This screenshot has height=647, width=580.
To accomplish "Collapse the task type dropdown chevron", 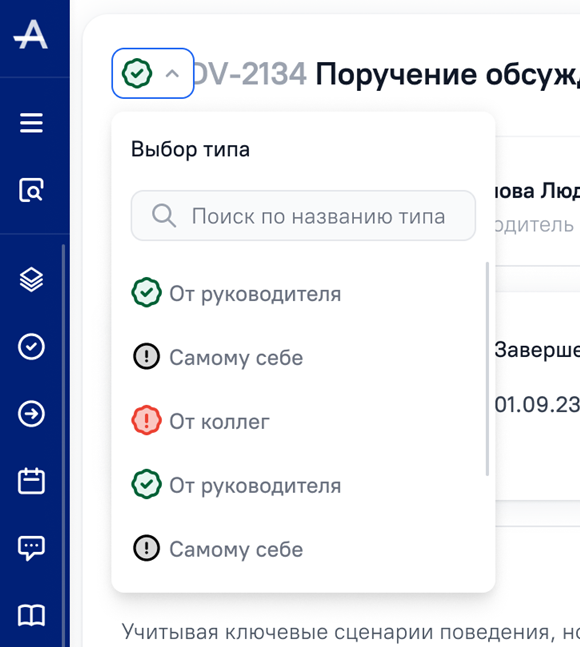I will click(172, 74).
